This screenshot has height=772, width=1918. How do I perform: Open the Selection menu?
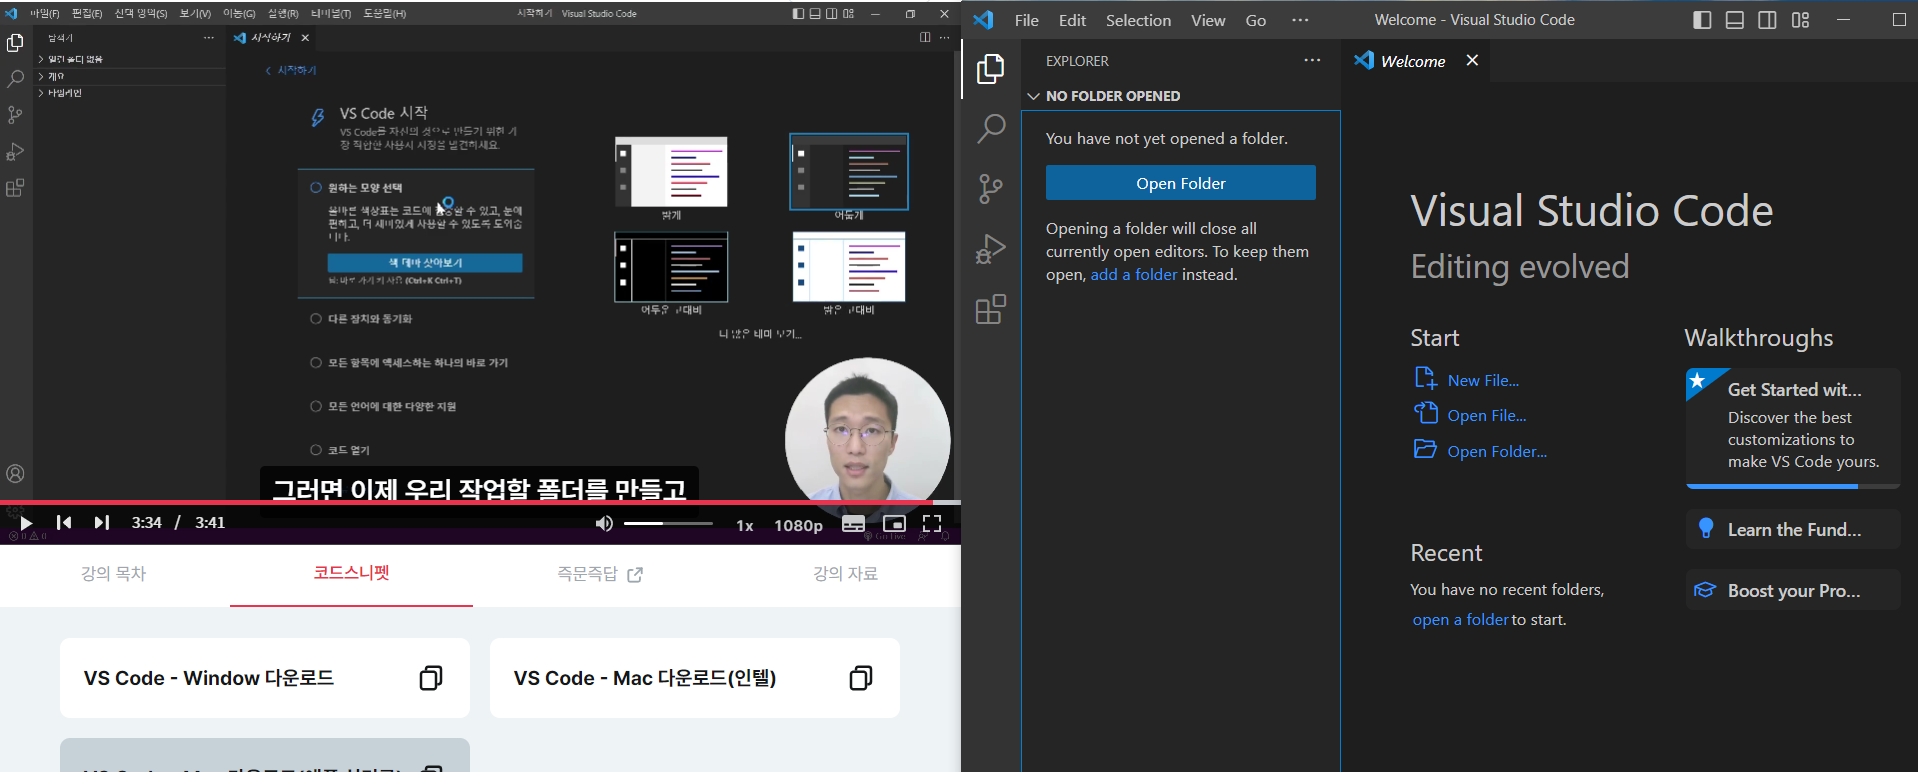[x=1138, y=20]
